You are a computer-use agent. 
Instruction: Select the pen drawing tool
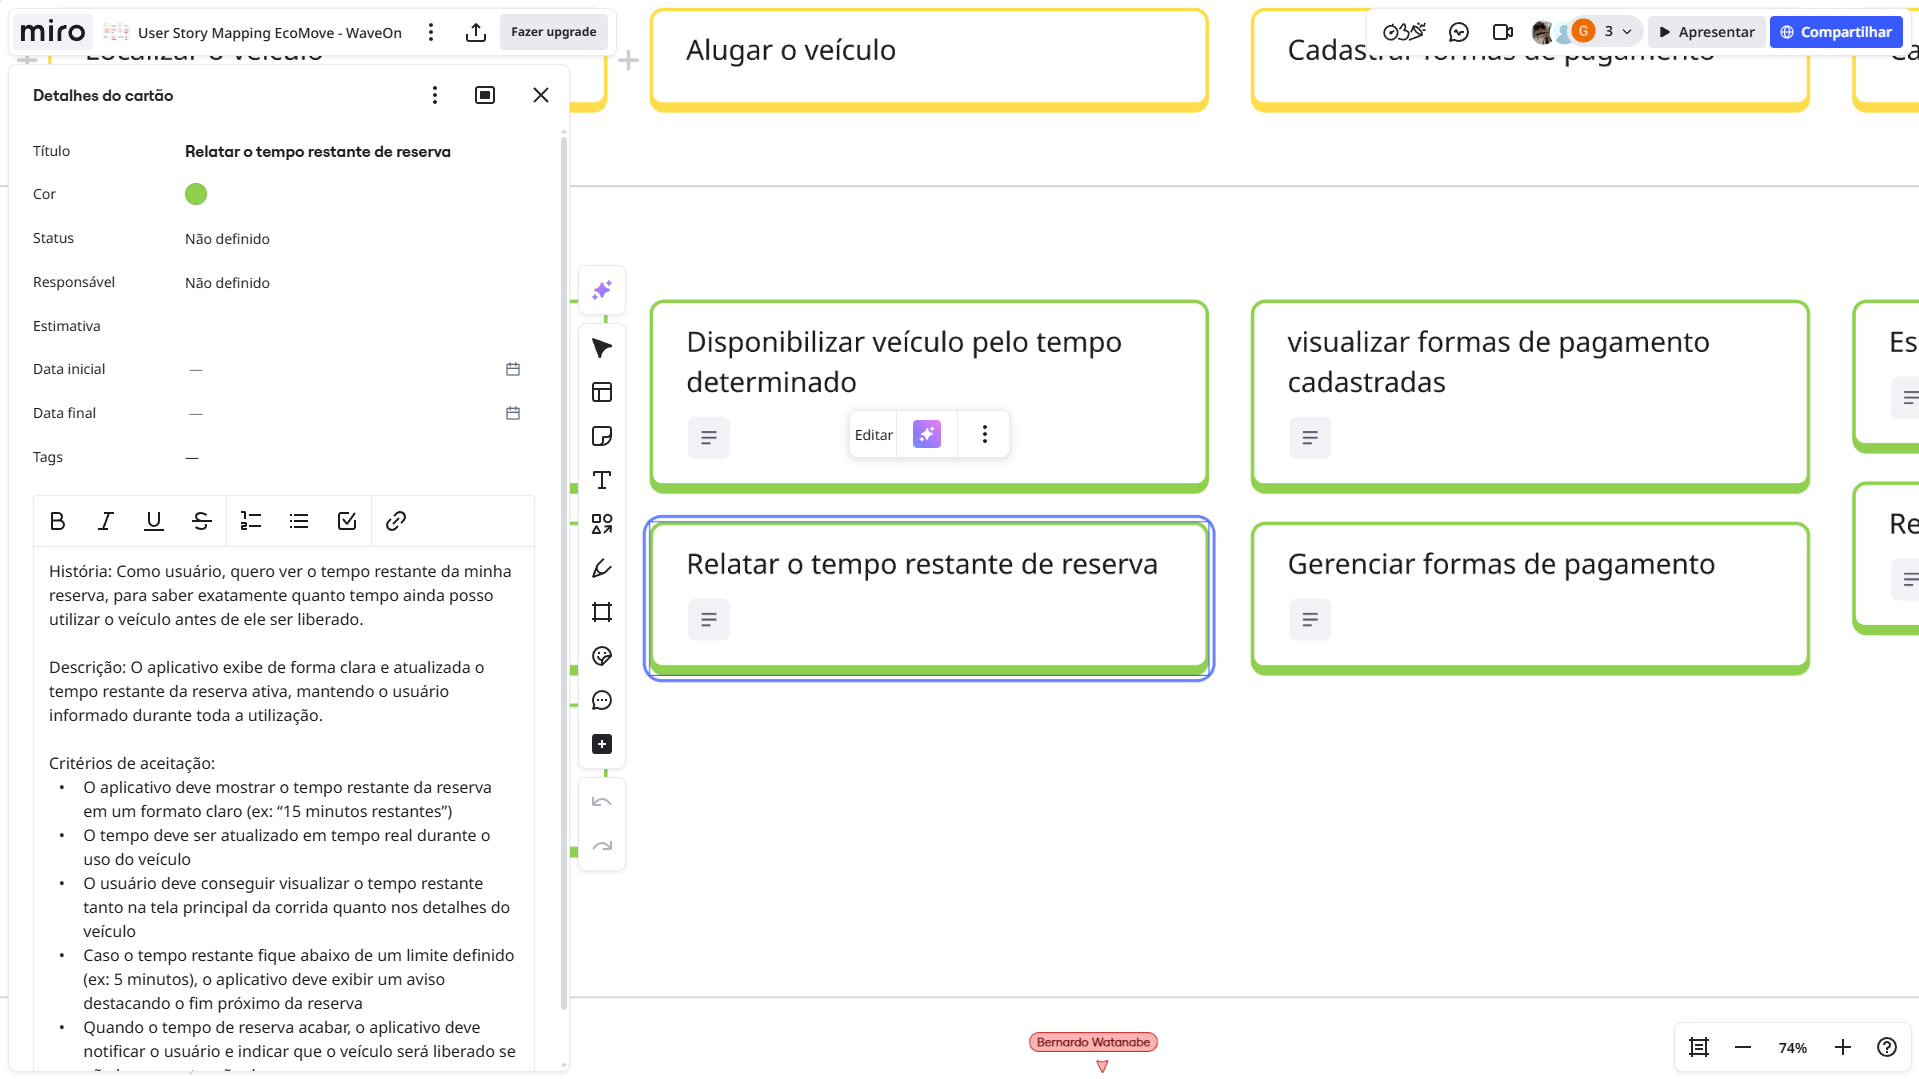point(602,568)
